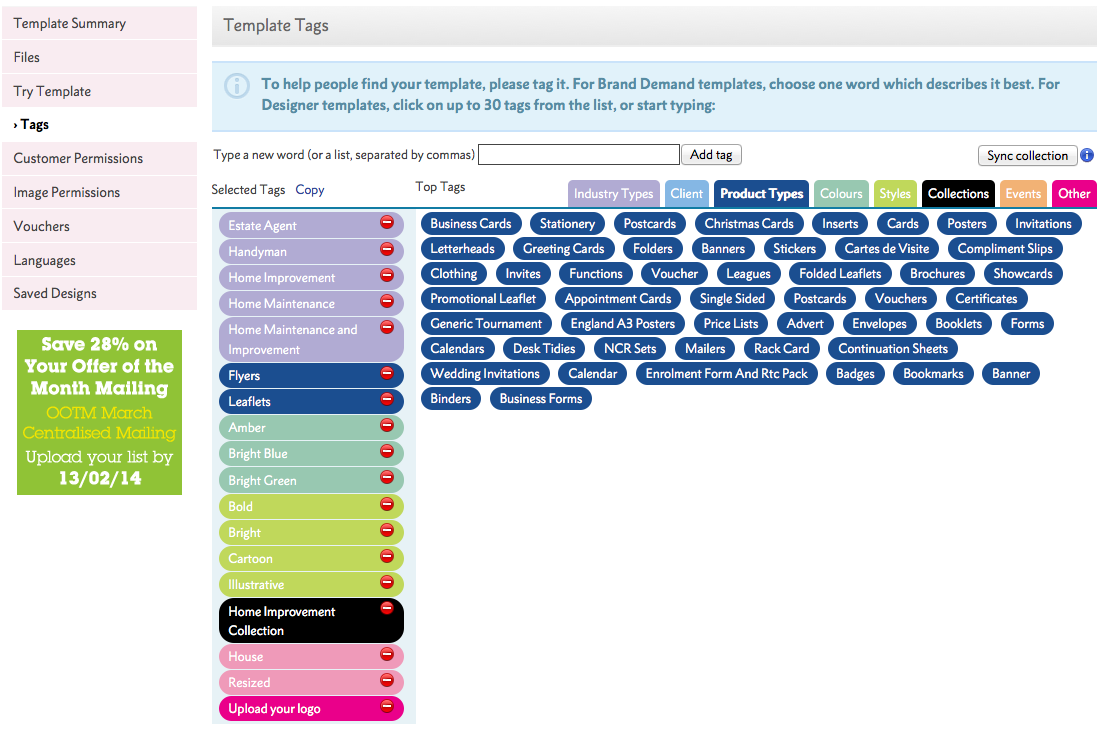Image resolution: width=1109 pixels, height=738 pixels.
Task: Add the Bookmarks tag
Action: (933, 374)
